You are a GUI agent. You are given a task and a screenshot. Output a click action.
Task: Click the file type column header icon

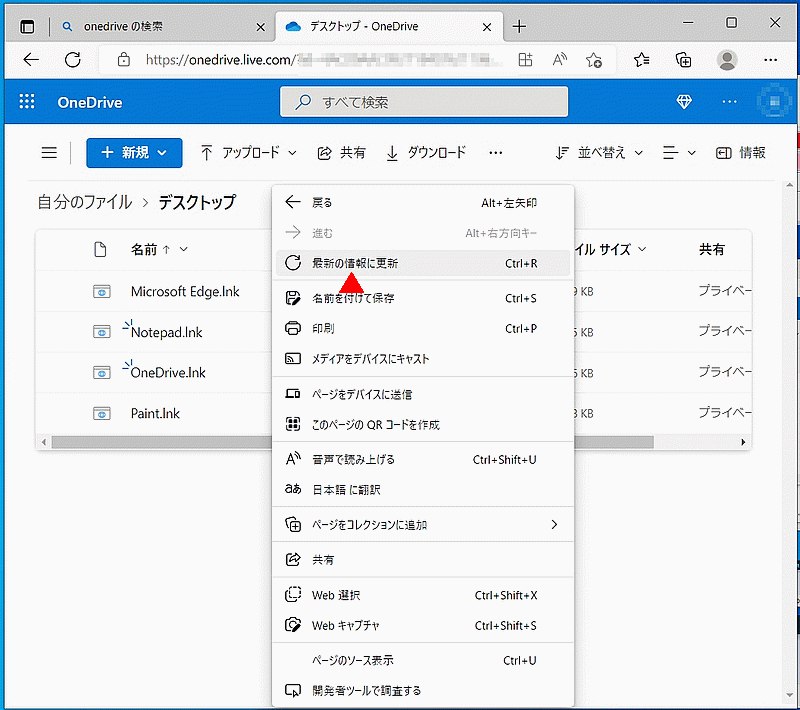[x=101, y=249]
